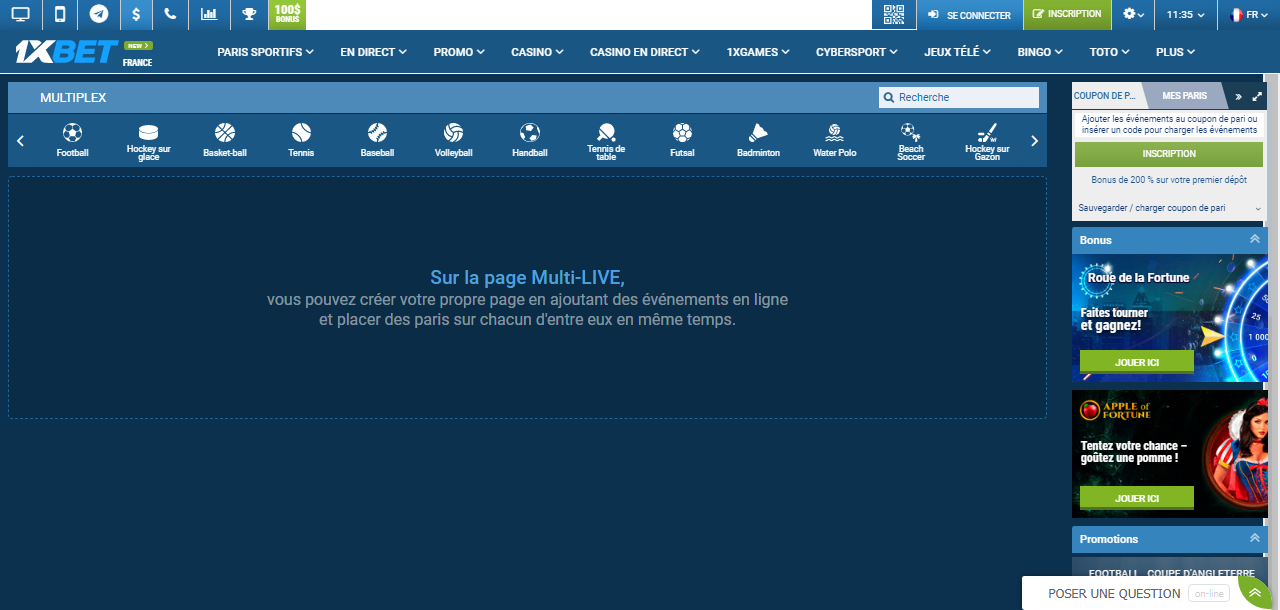1280x610 pixels.
Task: Open the Toto menu
Action: coord(1109,52)
